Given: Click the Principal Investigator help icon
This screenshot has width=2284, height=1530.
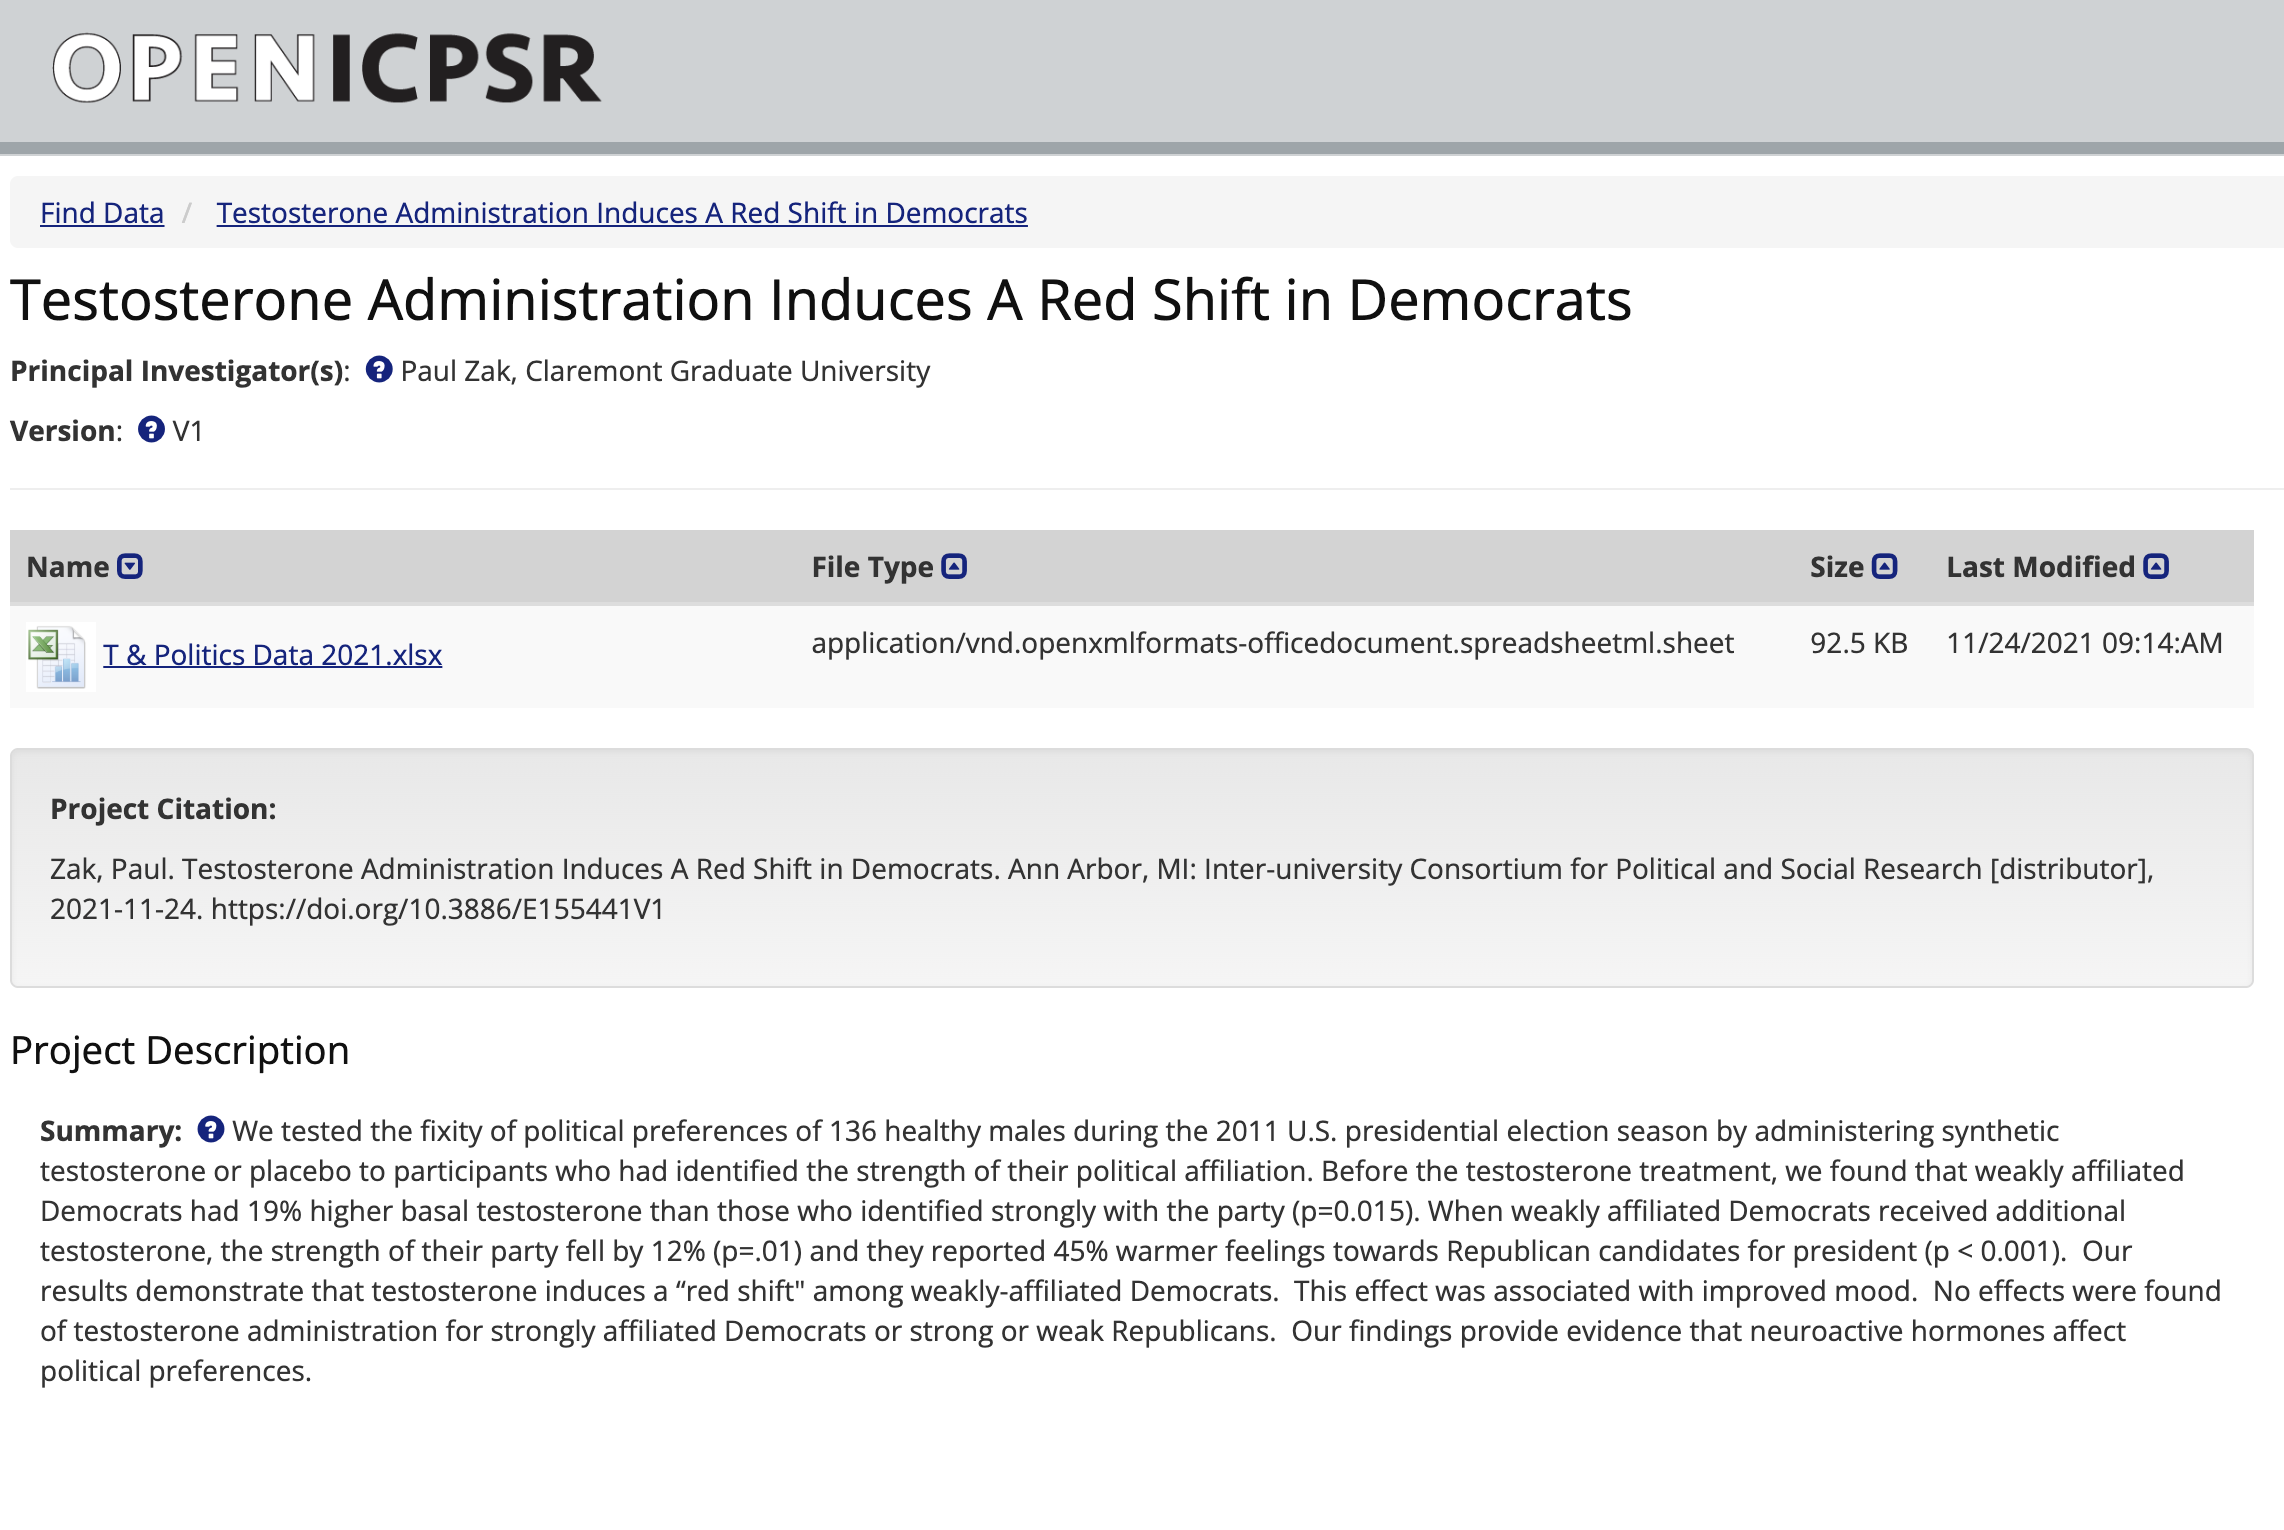Looking at the screenshot, I should click(379, 370).
